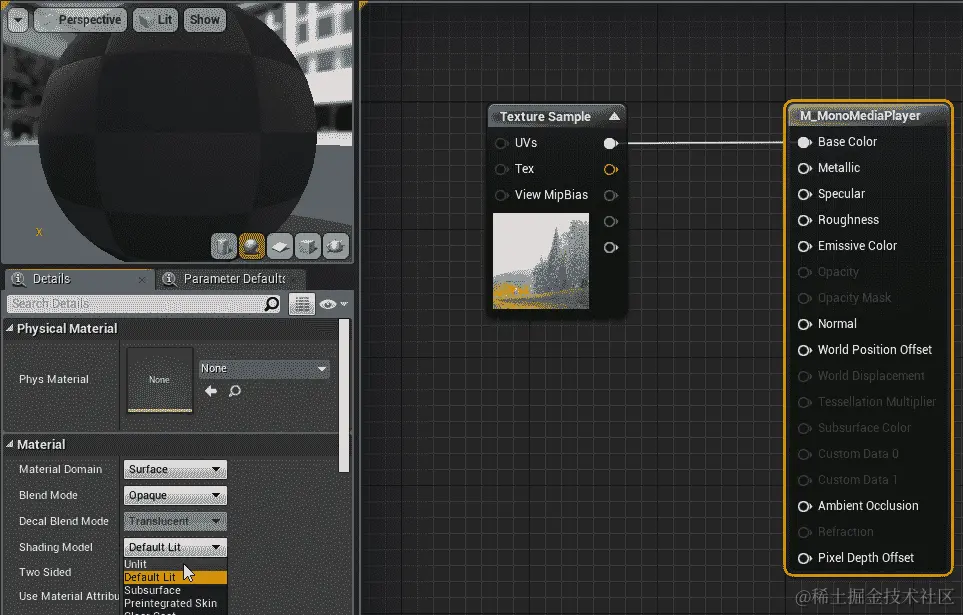
Task: Collapse the Texture Sample node triangle
Action: tap(614, 116)
